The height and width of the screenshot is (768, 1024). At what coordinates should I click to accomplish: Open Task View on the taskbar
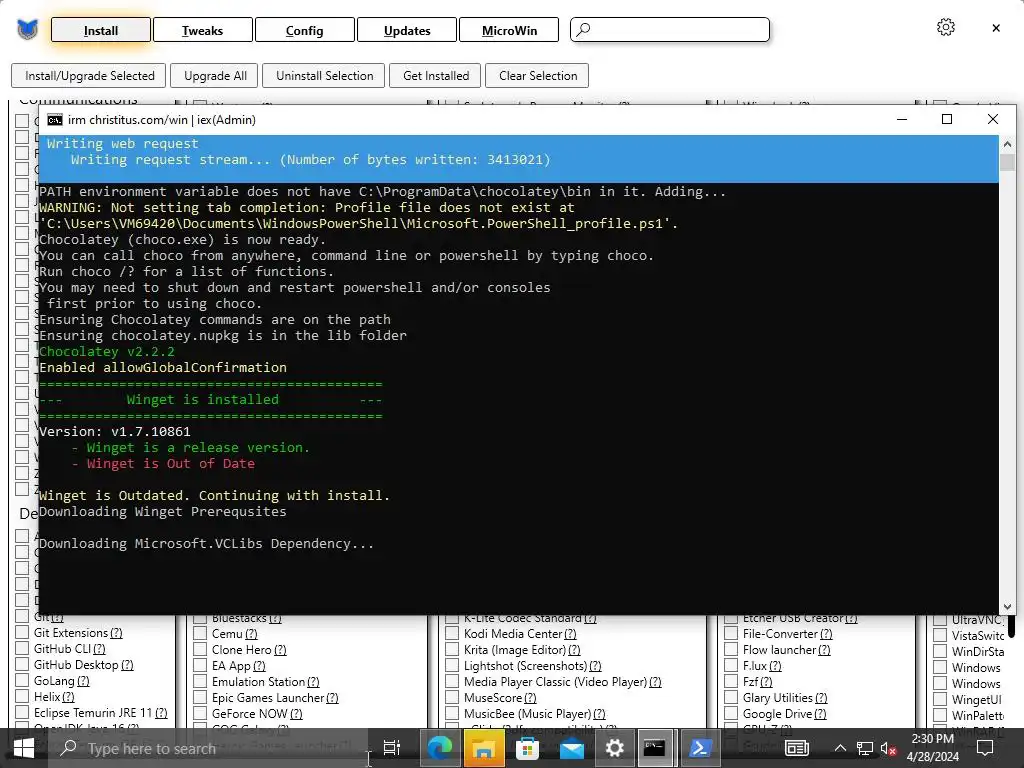pyautogui.click(x=392, y=748)
